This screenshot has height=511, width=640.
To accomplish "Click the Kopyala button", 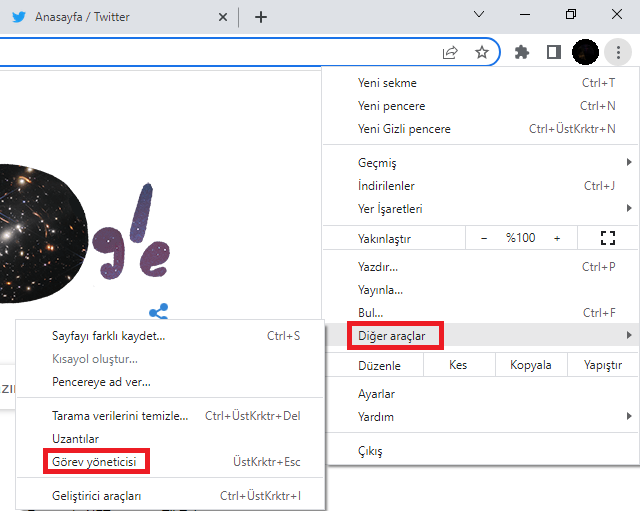I will (x=531, y=365).
